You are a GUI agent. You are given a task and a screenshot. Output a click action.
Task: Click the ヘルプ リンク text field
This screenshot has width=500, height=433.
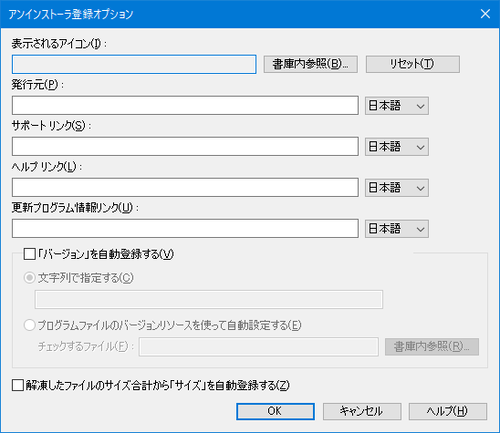coord(185,187)
